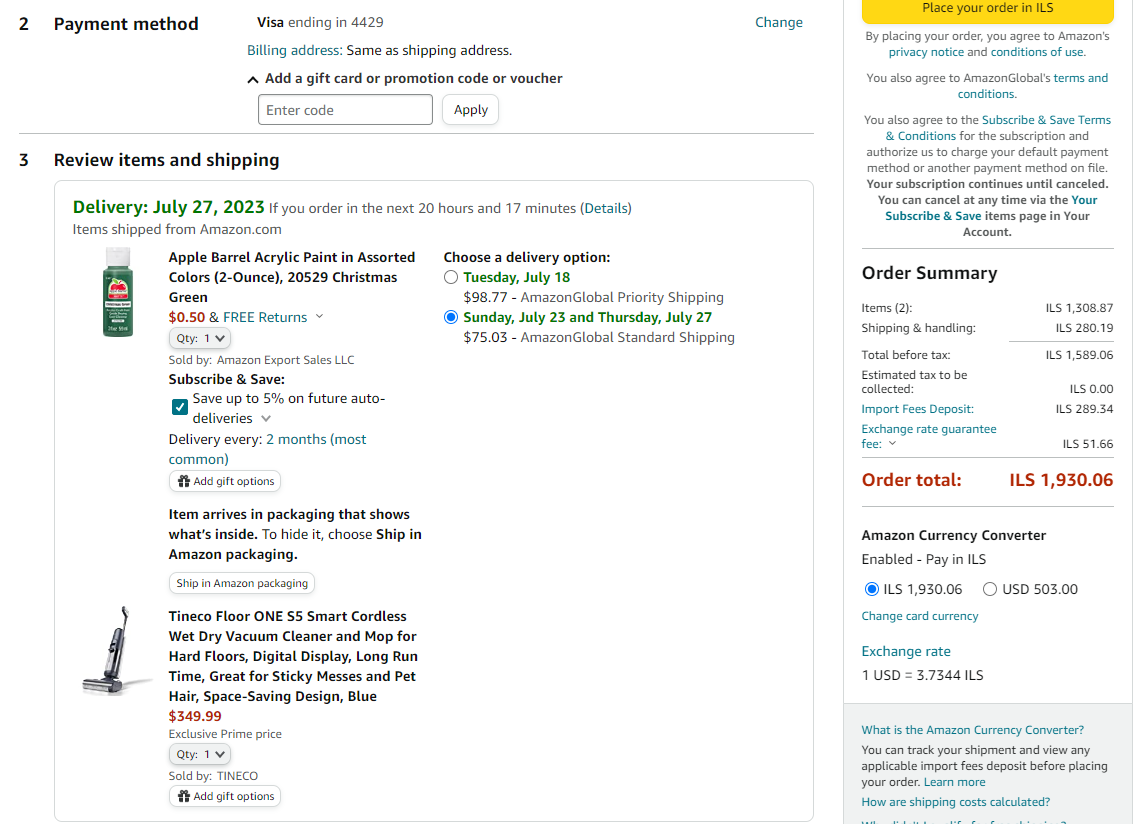Expand FREE Returns chevron for paint item
Screen dimensions: 1147x824
pos(320,317)
